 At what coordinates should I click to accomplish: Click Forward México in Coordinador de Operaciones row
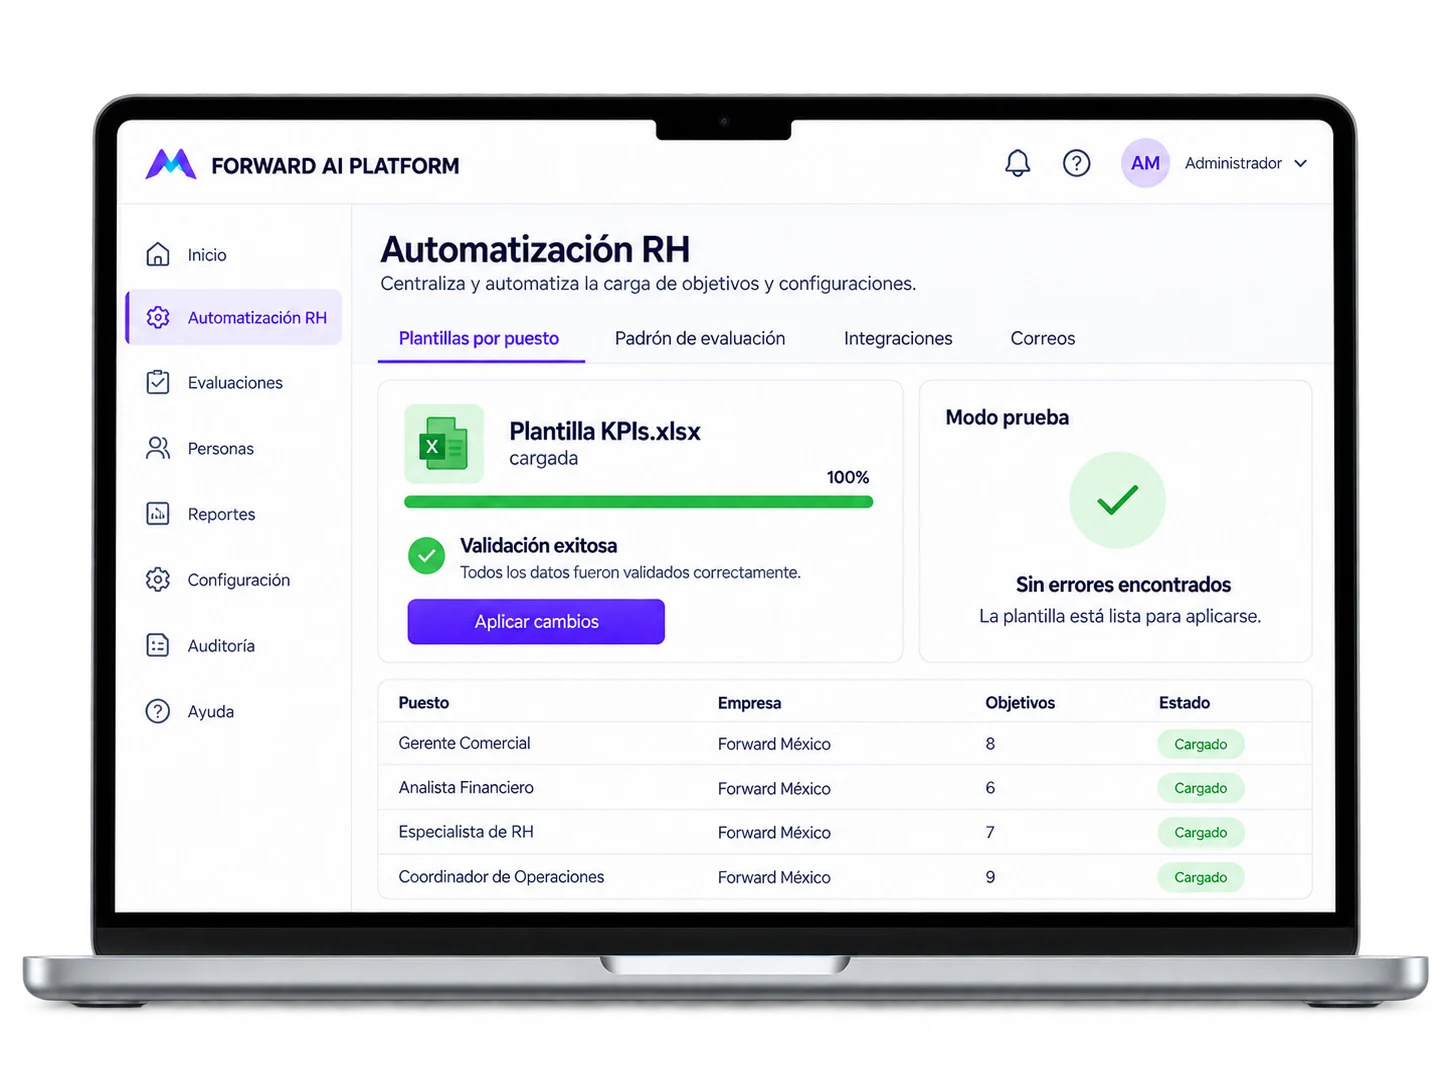774,877
